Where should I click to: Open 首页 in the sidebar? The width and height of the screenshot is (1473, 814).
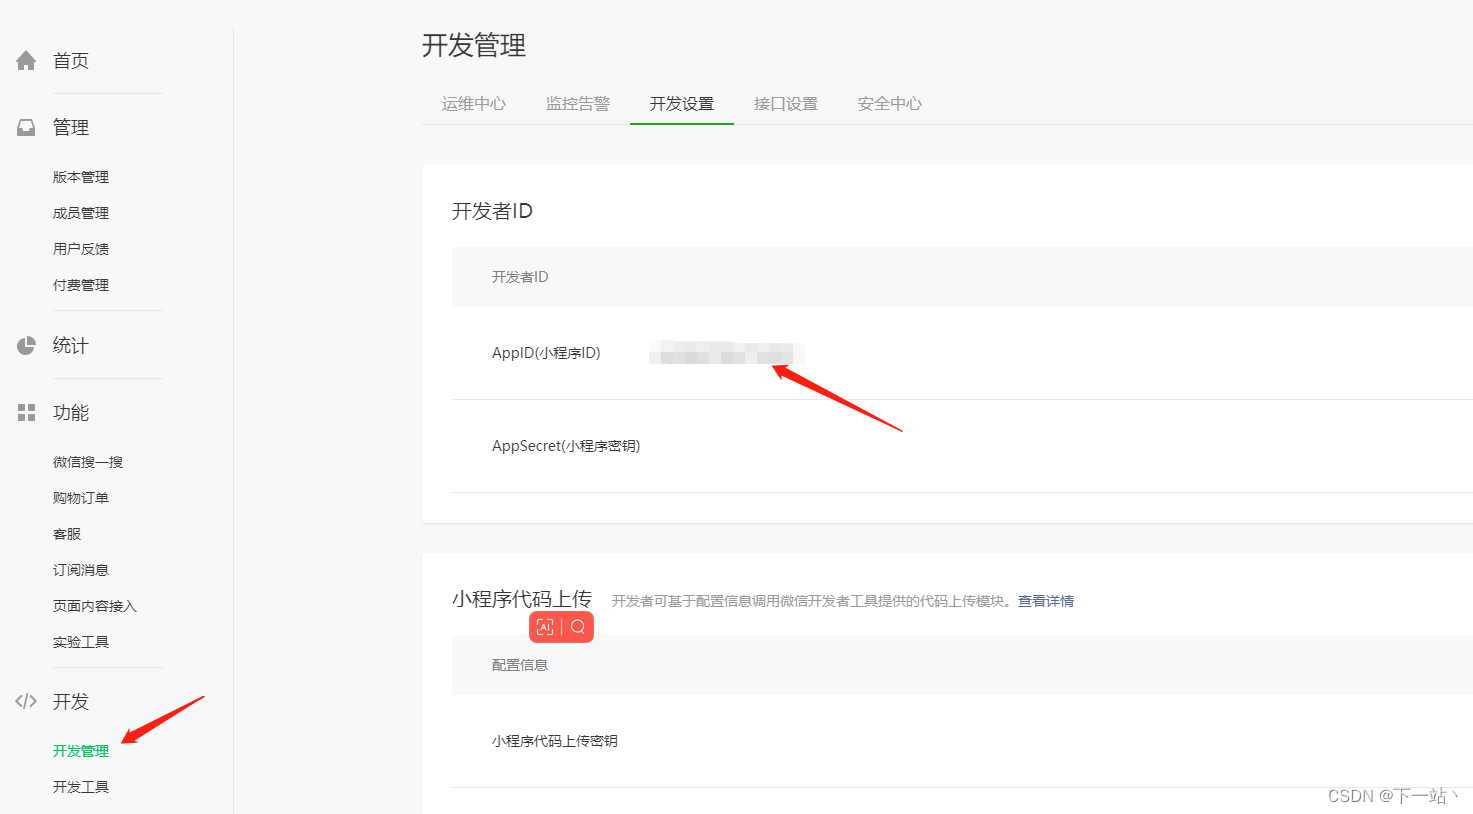[x=71, y=61]
